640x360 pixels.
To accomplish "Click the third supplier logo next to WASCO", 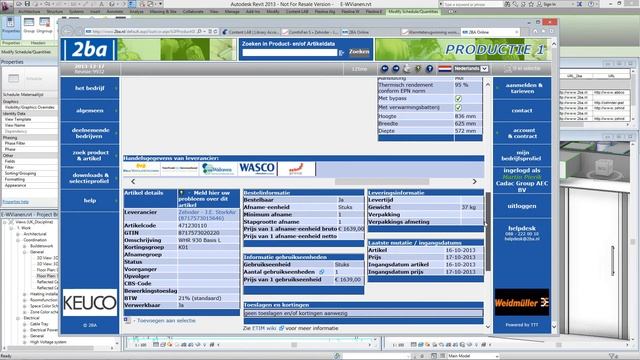I will pos(218,169).
